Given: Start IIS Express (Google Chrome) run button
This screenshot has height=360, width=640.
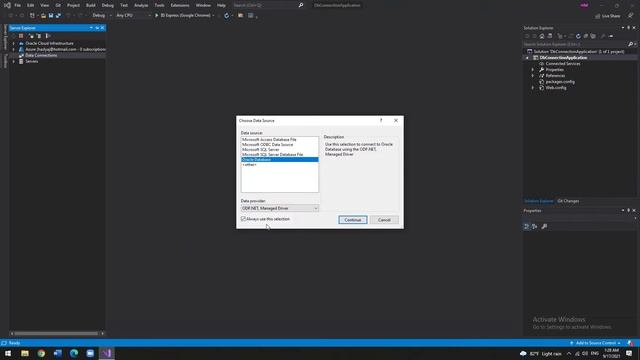Looking at the screenshot, I should point(184,16).
